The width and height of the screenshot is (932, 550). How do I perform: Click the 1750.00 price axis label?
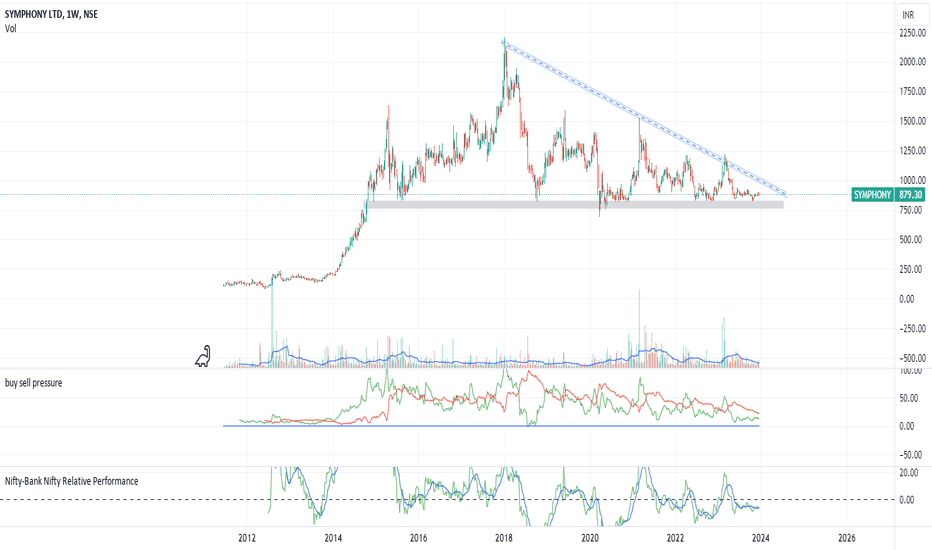(912, 91)
